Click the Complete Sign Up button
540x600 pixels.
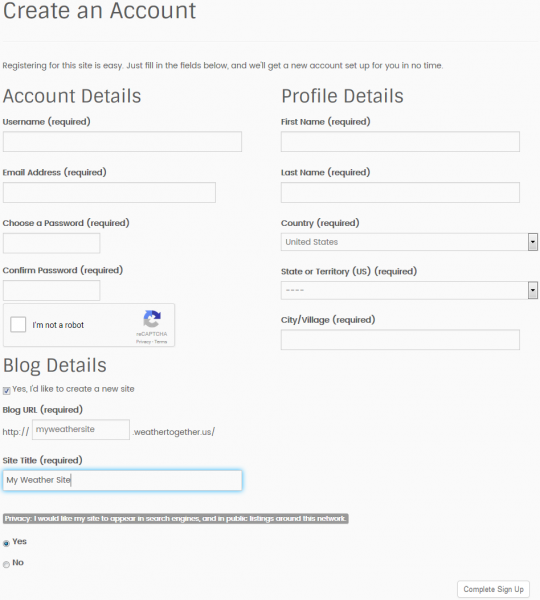493,589
